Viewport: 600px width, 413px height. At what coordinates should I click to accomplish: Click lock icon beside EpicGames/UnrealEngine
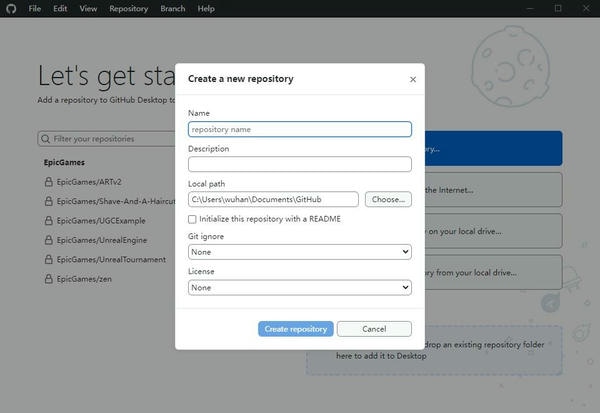[49, 240]
